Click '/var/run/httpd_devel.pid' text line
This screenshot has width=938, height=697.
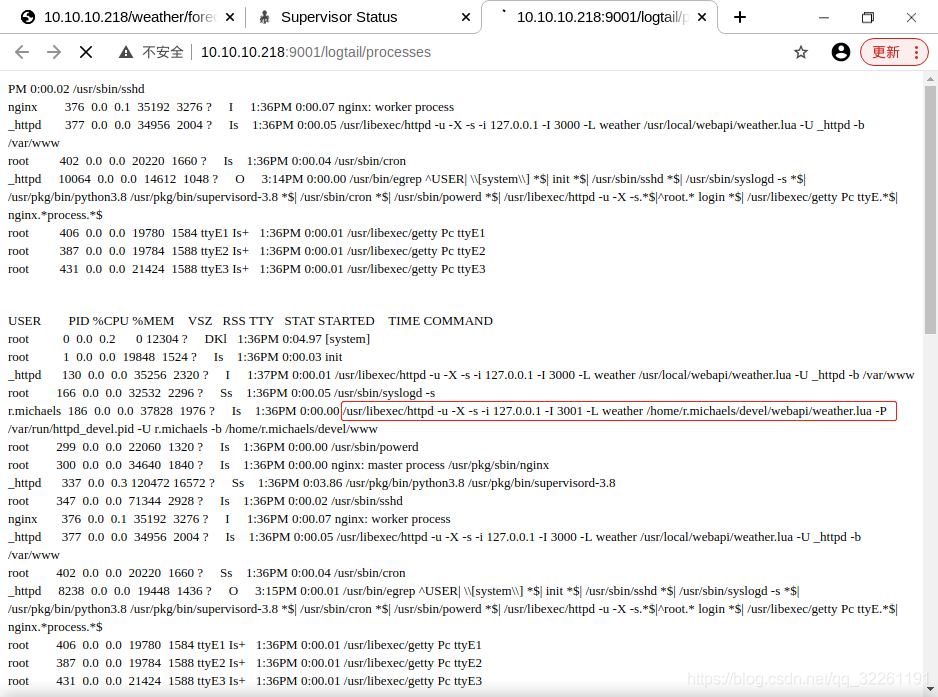pos(193,429)
